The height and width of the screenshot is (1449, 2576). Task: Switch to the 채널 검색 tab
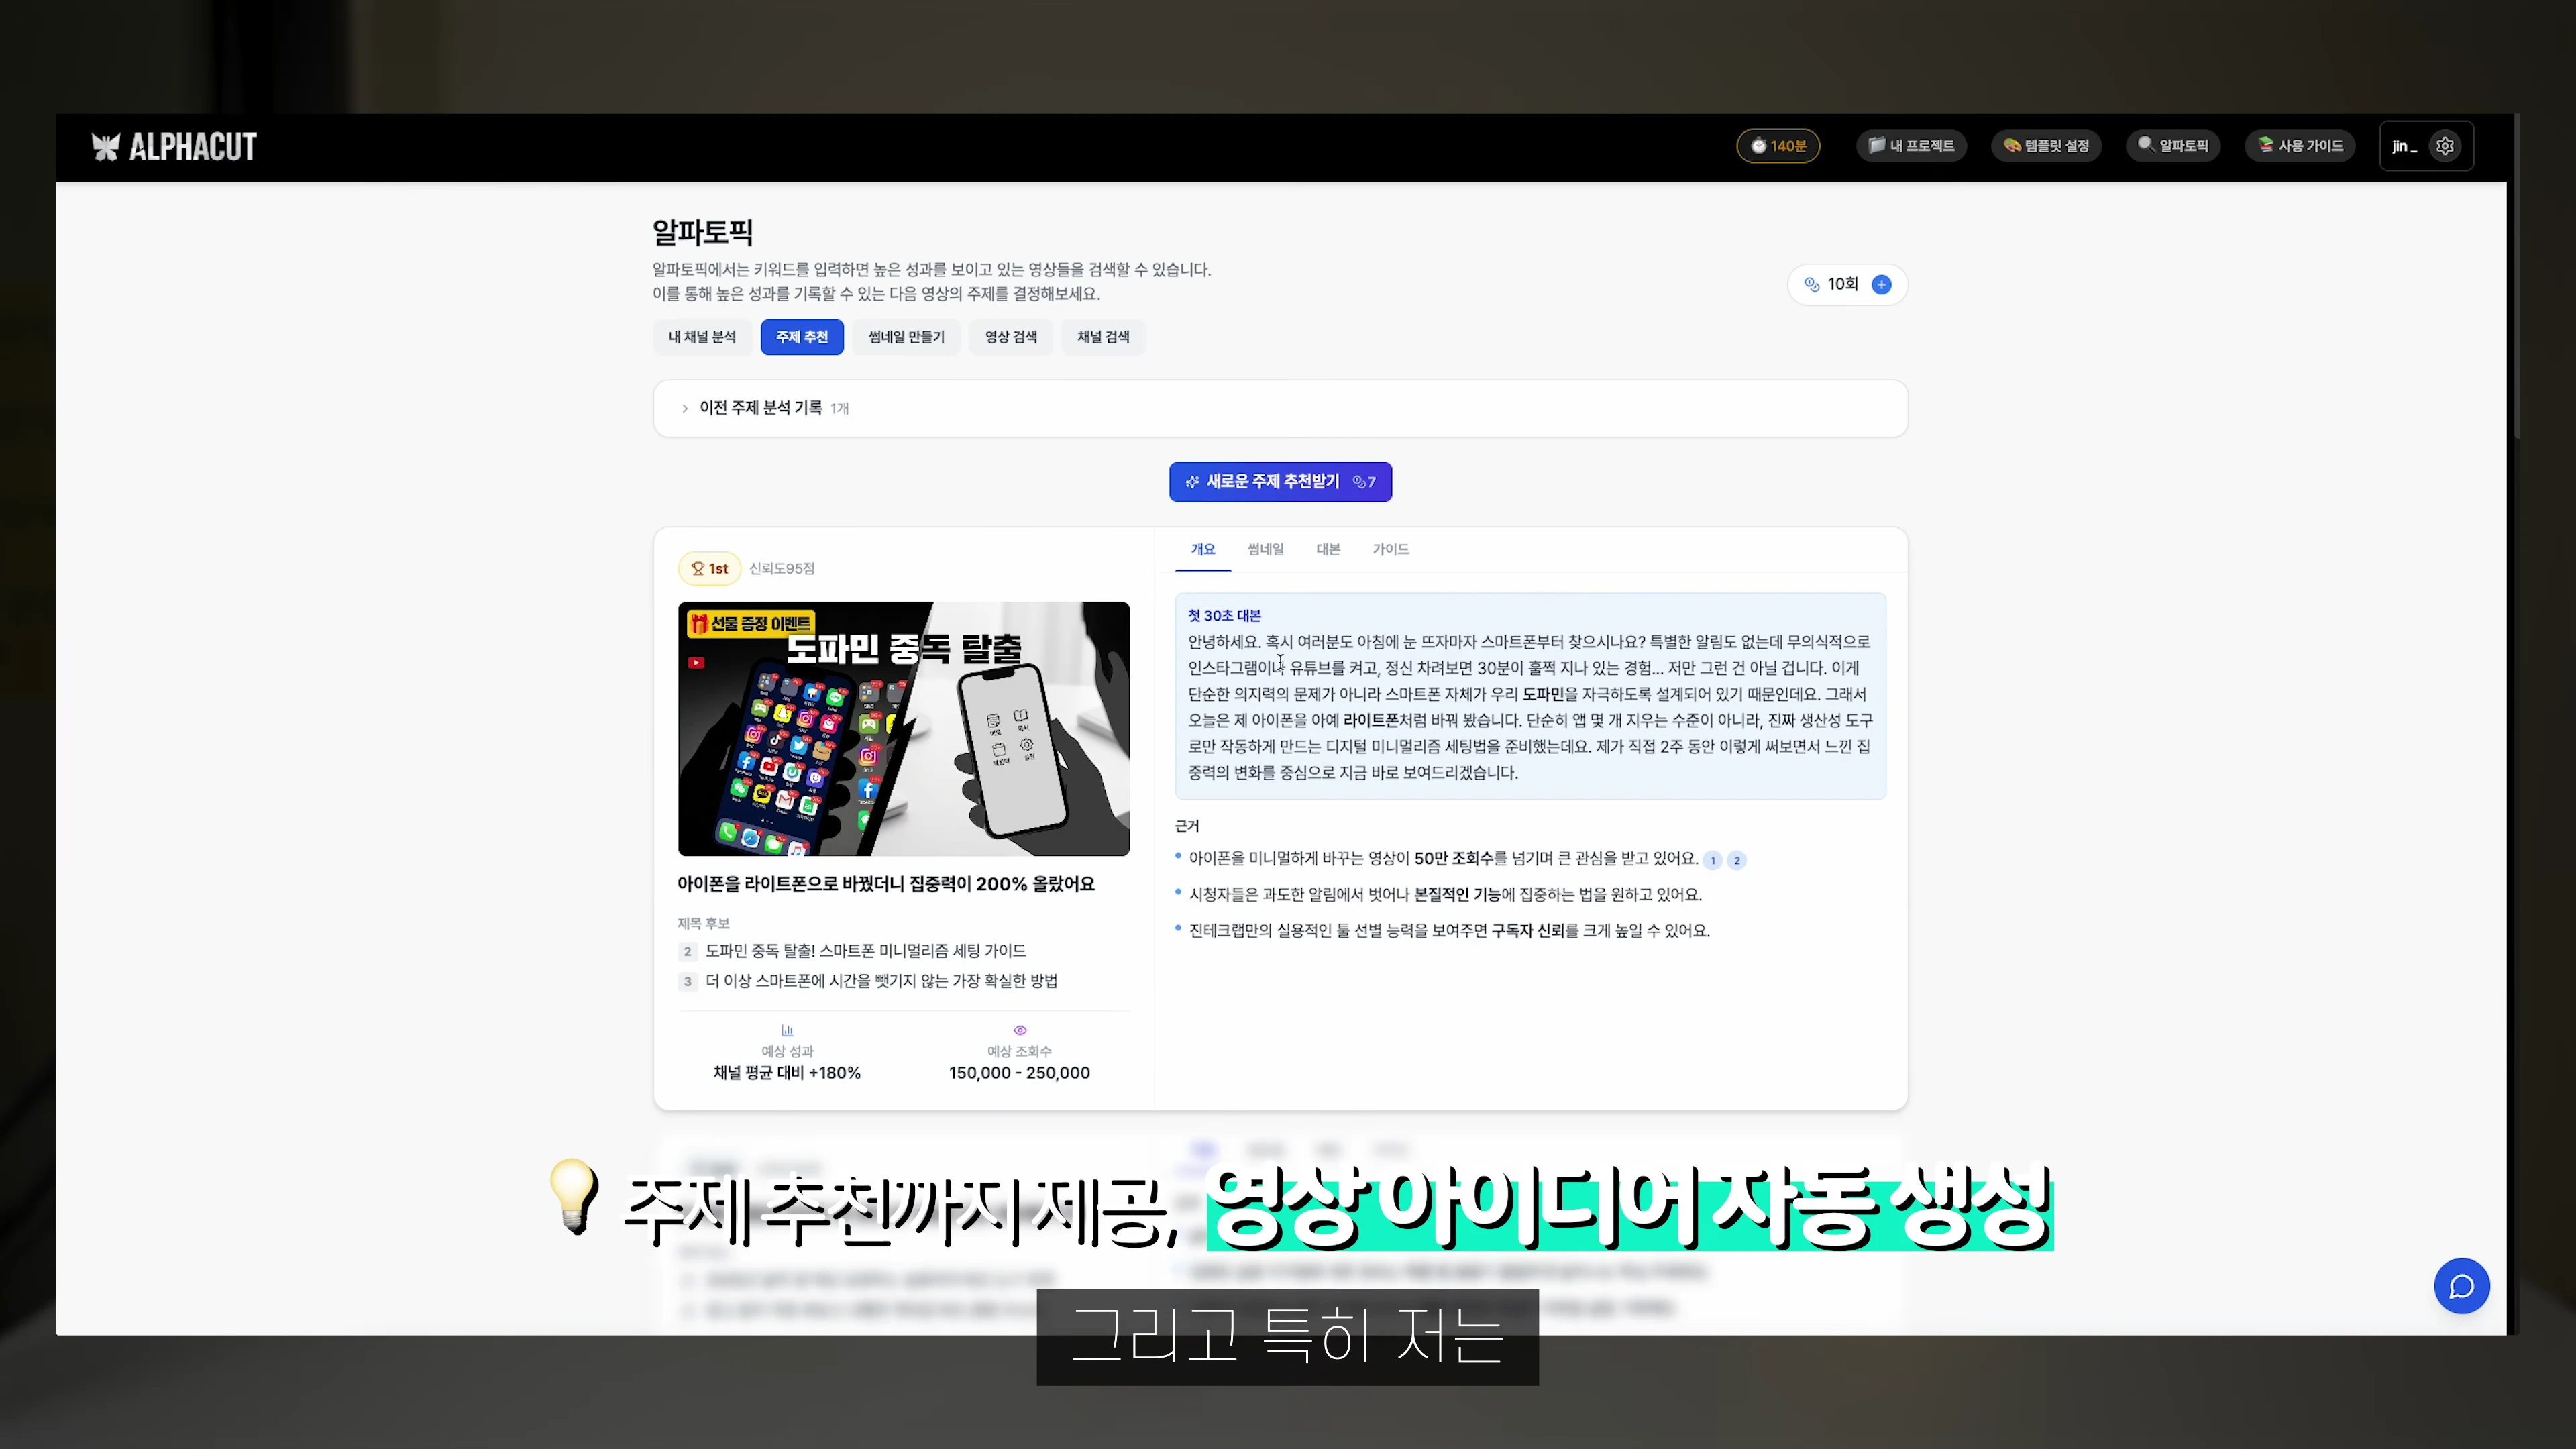click(x=1103, y=337)
